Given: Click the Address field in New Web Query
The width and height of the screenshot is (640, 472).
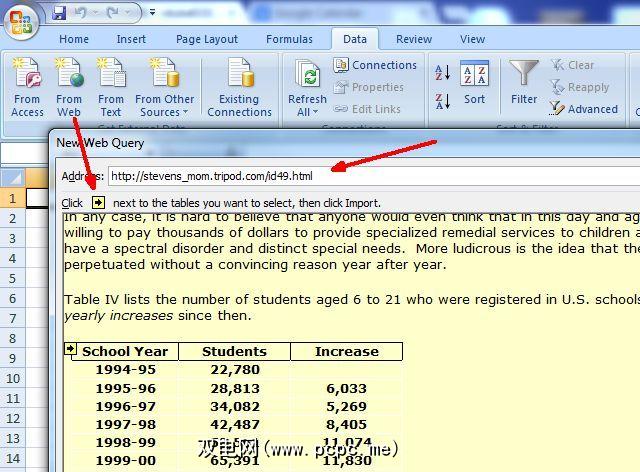Looking at the screenshot, I should coord(373,176).
